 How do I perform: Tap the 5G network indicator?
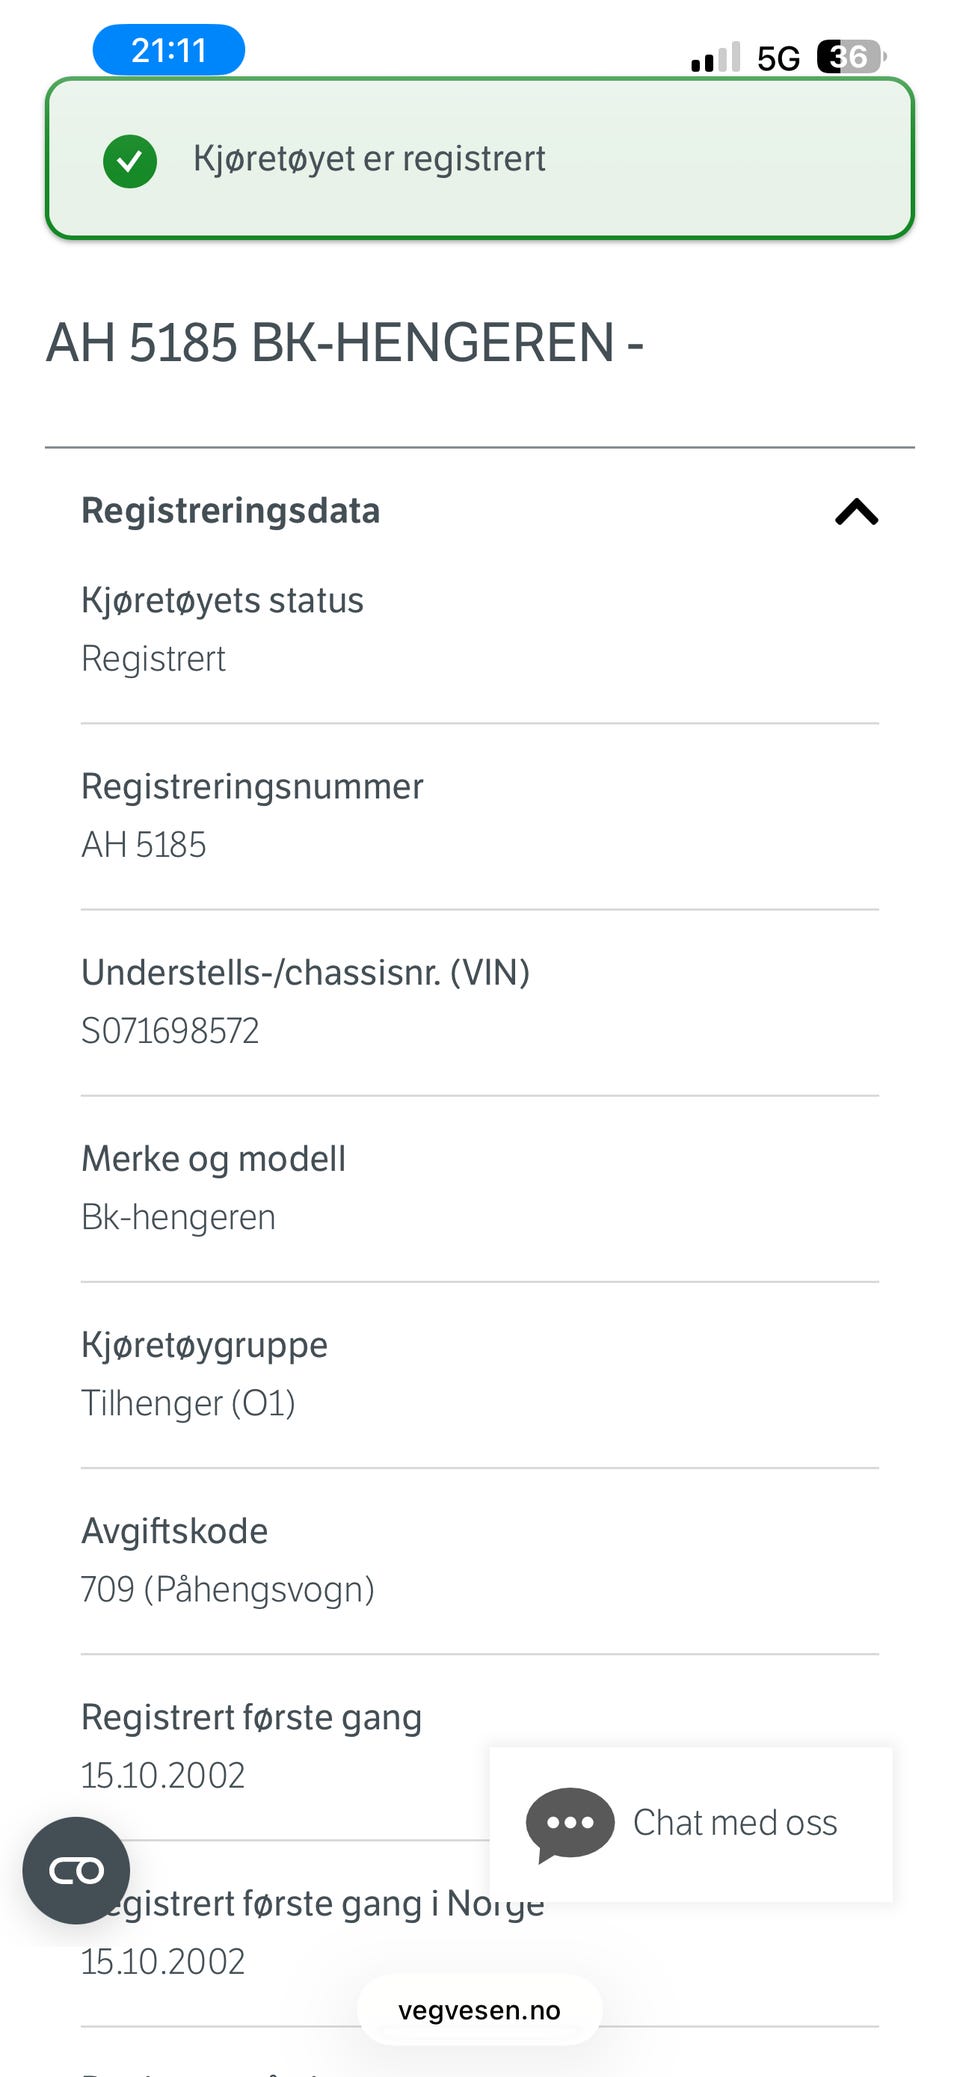(x=778, y=58)
